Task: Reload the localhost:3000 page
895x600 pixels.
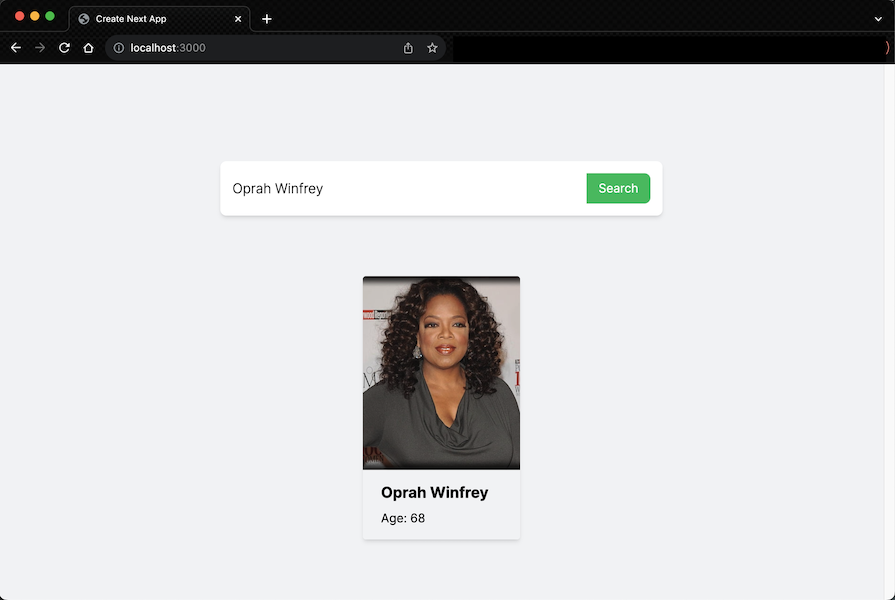Action: point(63,47)
